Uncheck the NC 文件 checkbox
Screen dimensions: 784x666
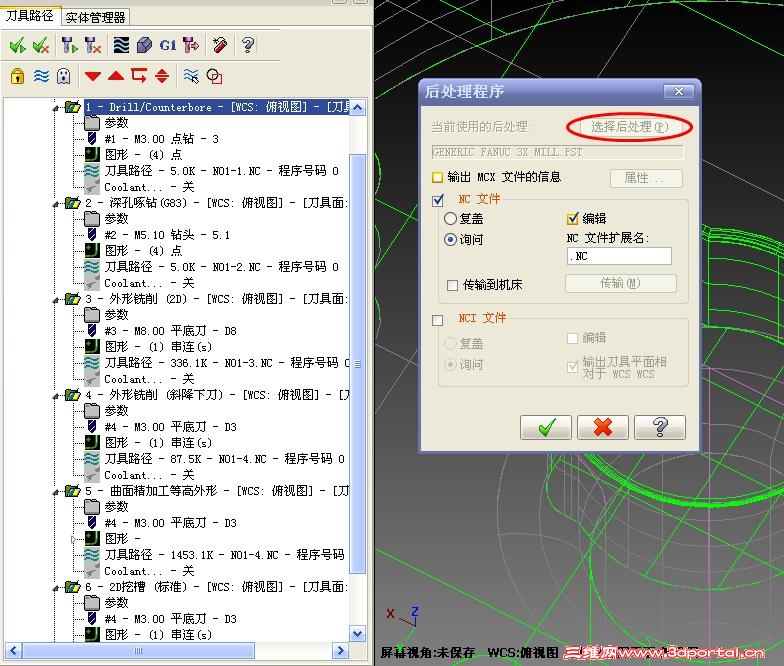[x=438, y=200]
